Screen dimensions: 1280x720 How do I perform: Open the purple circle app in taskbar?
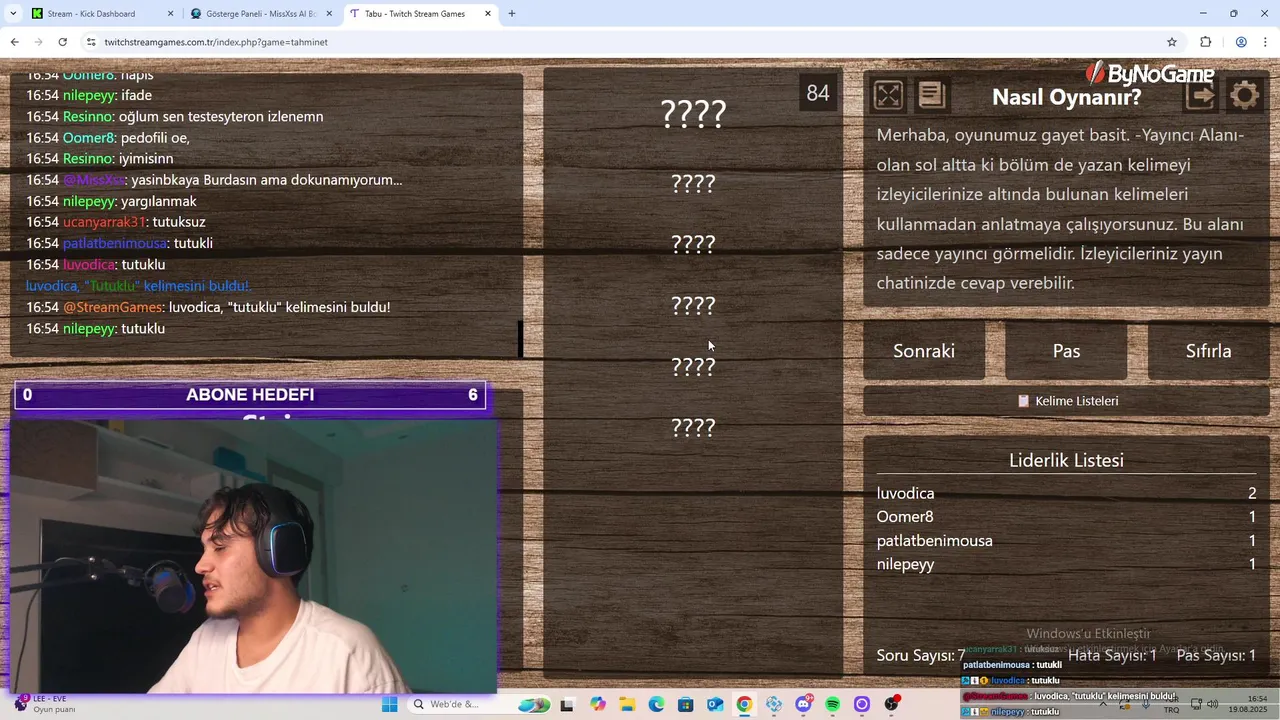[862, 705]
